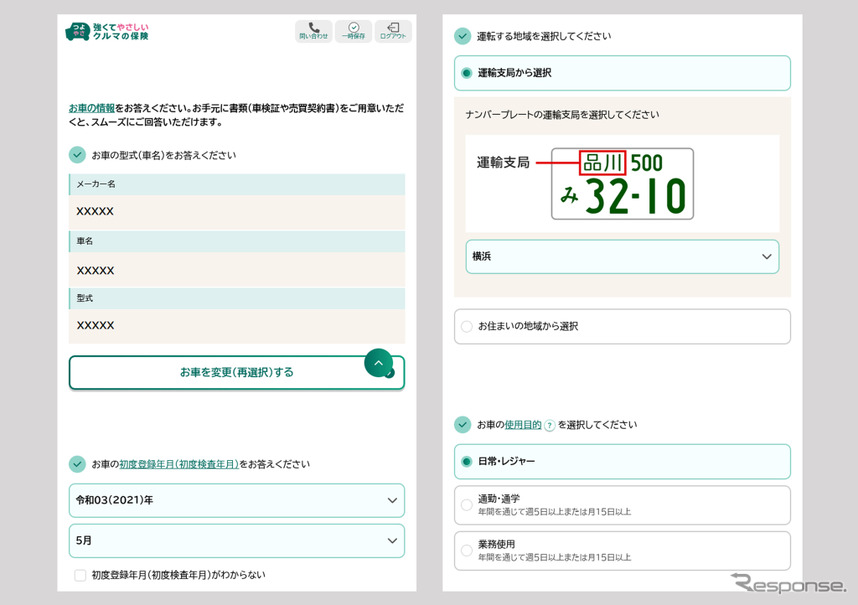The image size is (858, 605).
Task: Click the 車名 header label
Action: pyautogui.click(x=84, y=241)
